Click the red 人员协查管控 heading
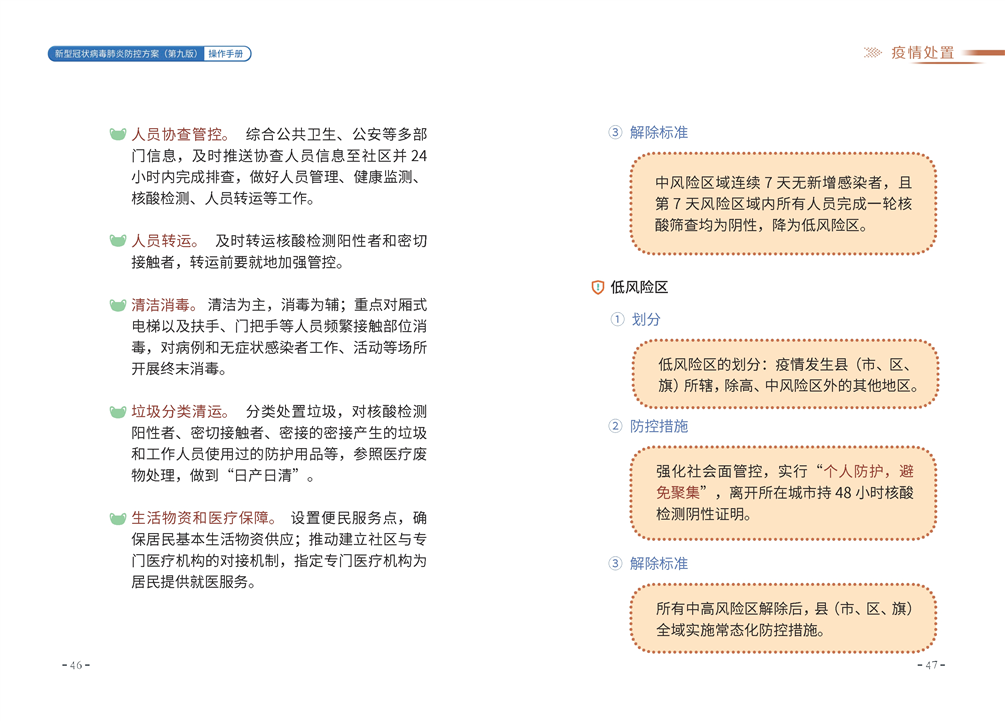 click(178, 134)
